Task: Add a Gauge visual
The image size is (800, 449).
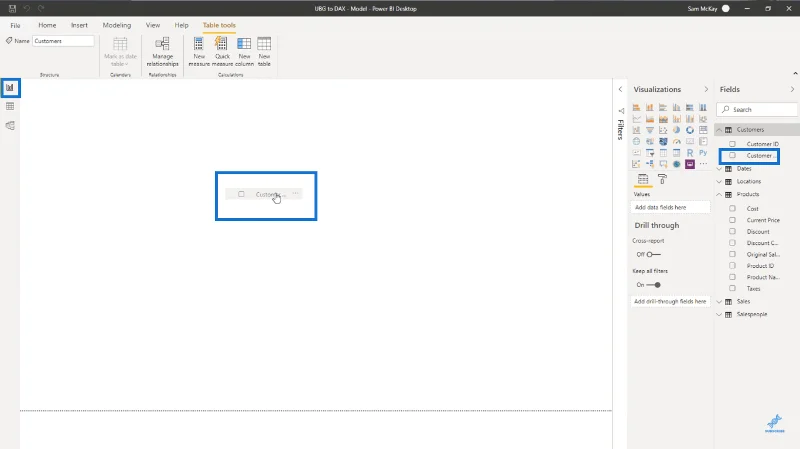Action: coord(677,141)
